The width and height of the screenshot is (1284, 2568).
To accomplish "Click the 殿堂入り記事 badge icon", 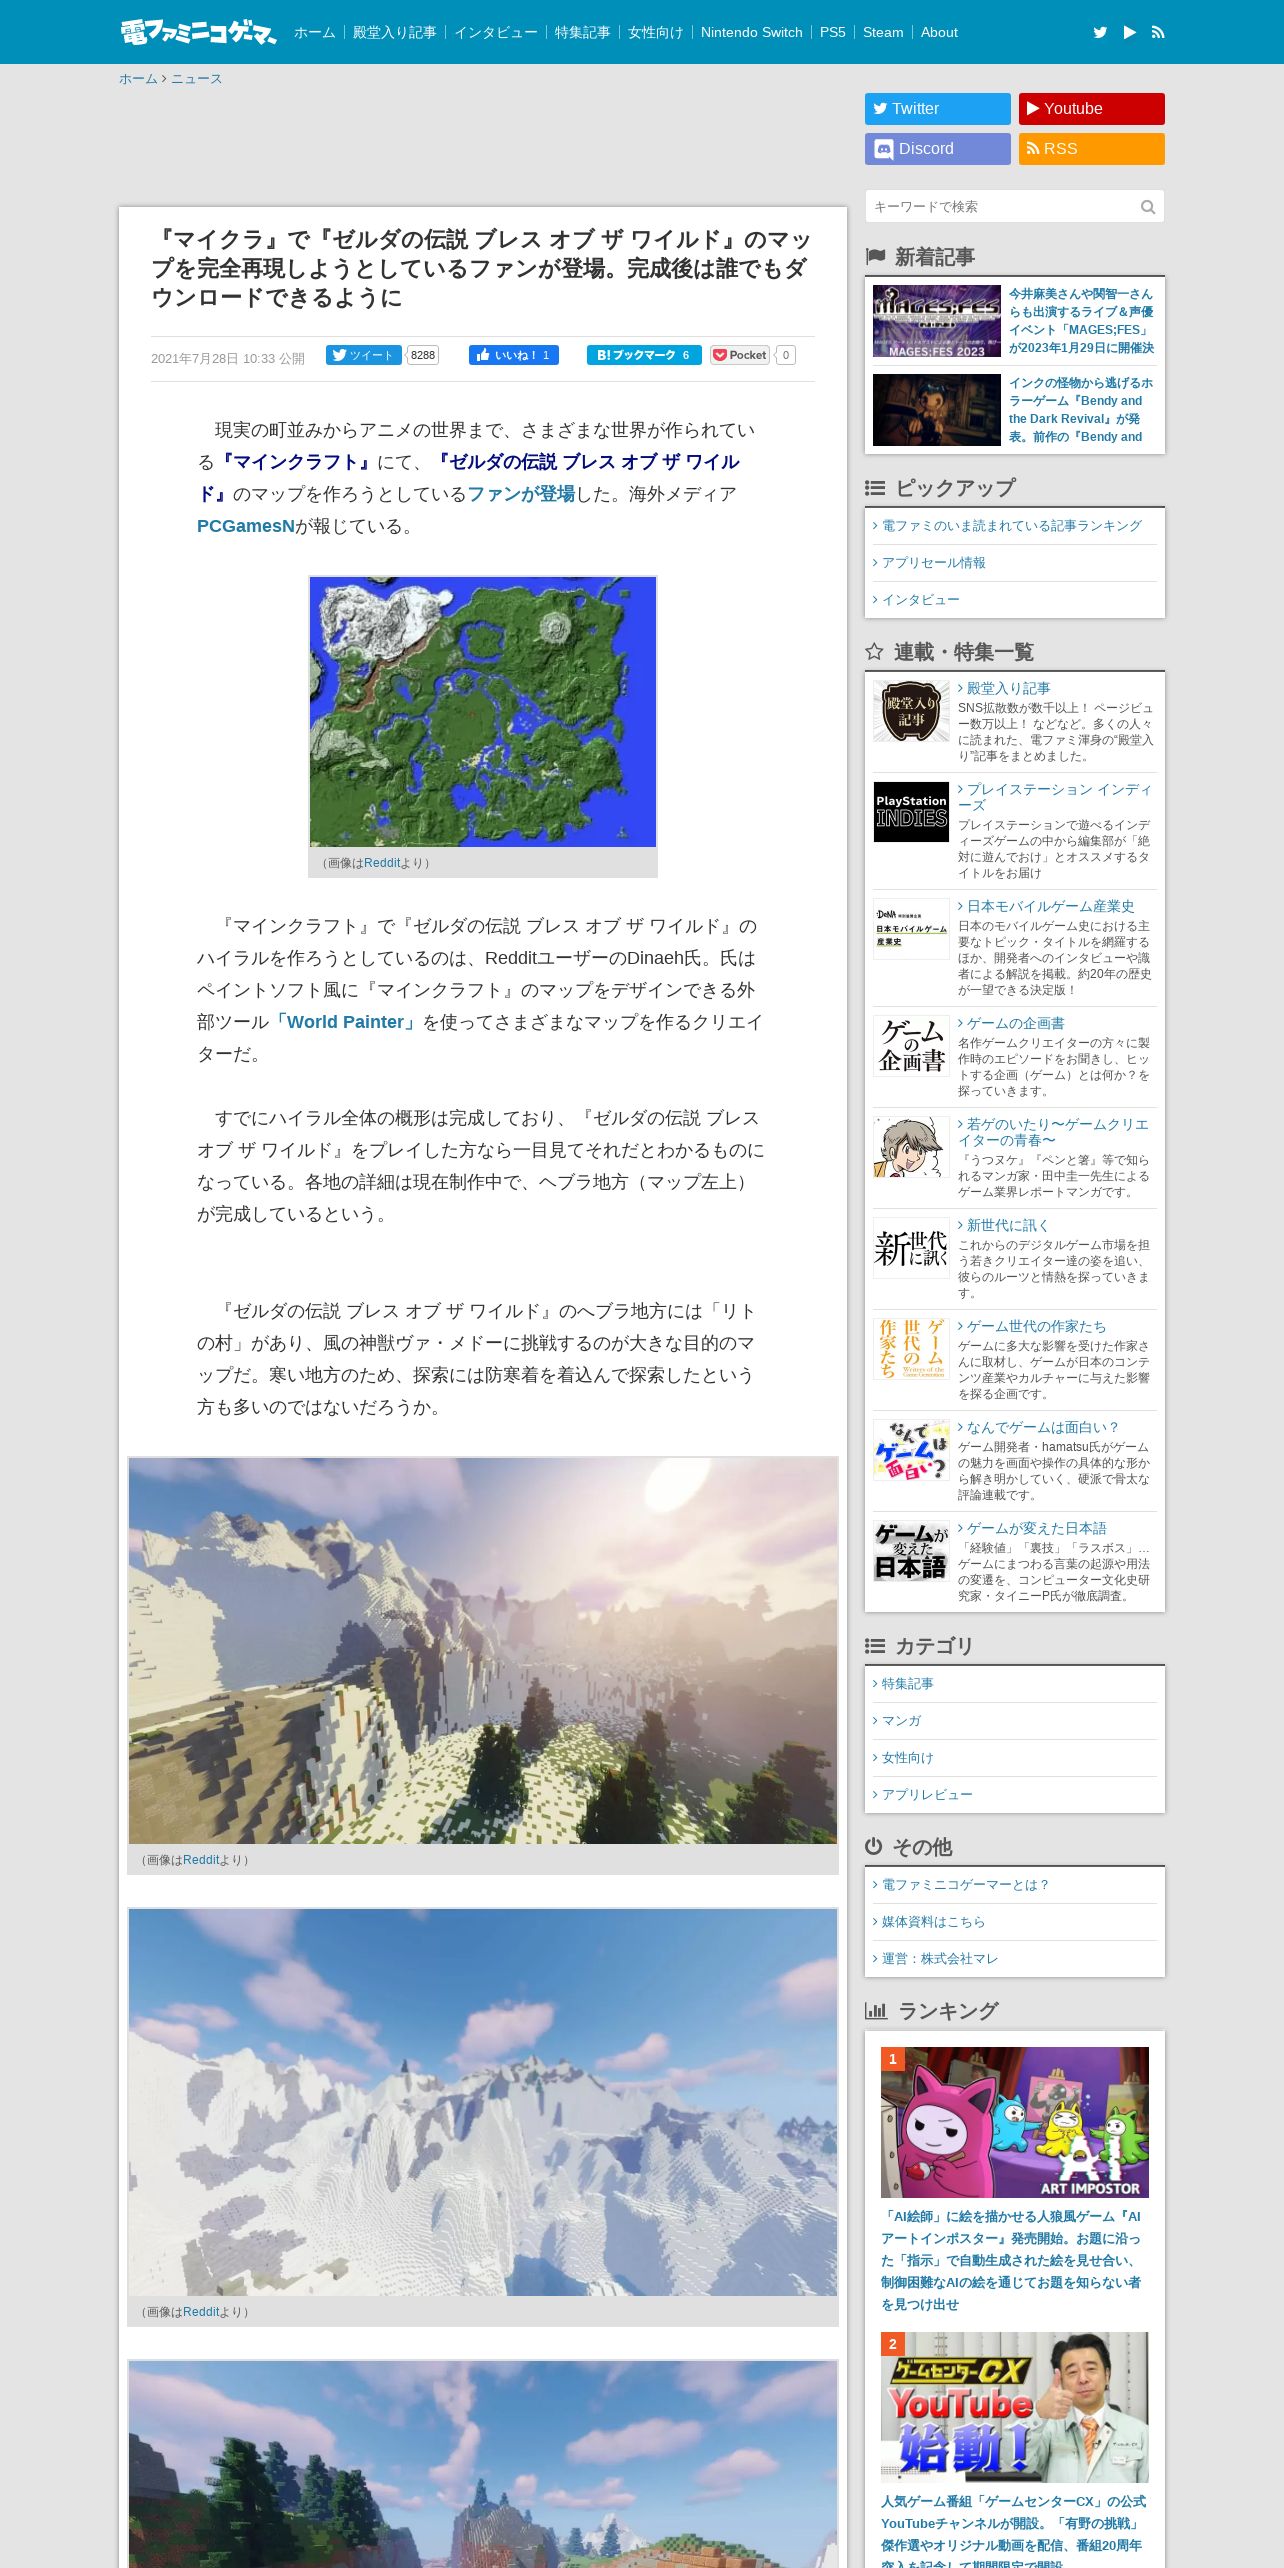I will click(x=911, y=711).
